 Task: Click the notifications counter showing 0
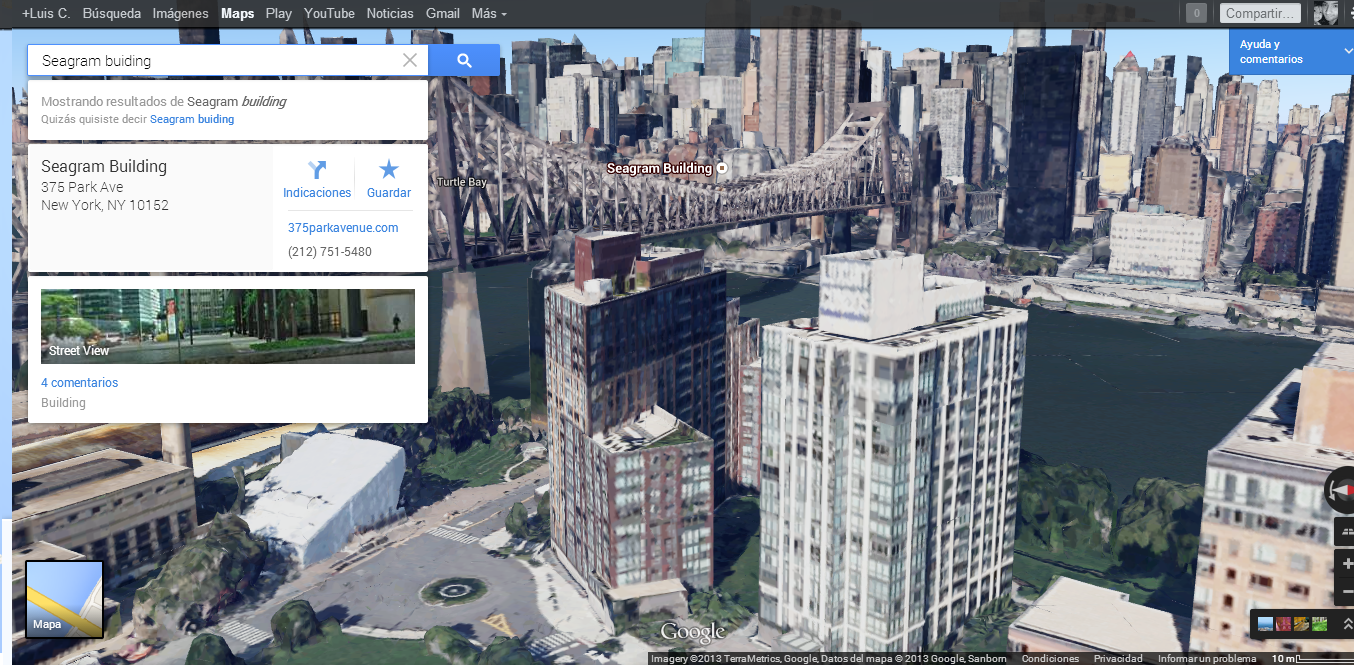click(1196, 14)
